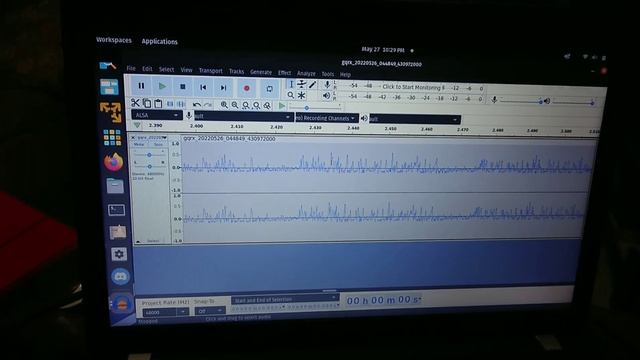Open the Recording Channels dropdown
The image size is (640, 360).
tap(327, 118)
